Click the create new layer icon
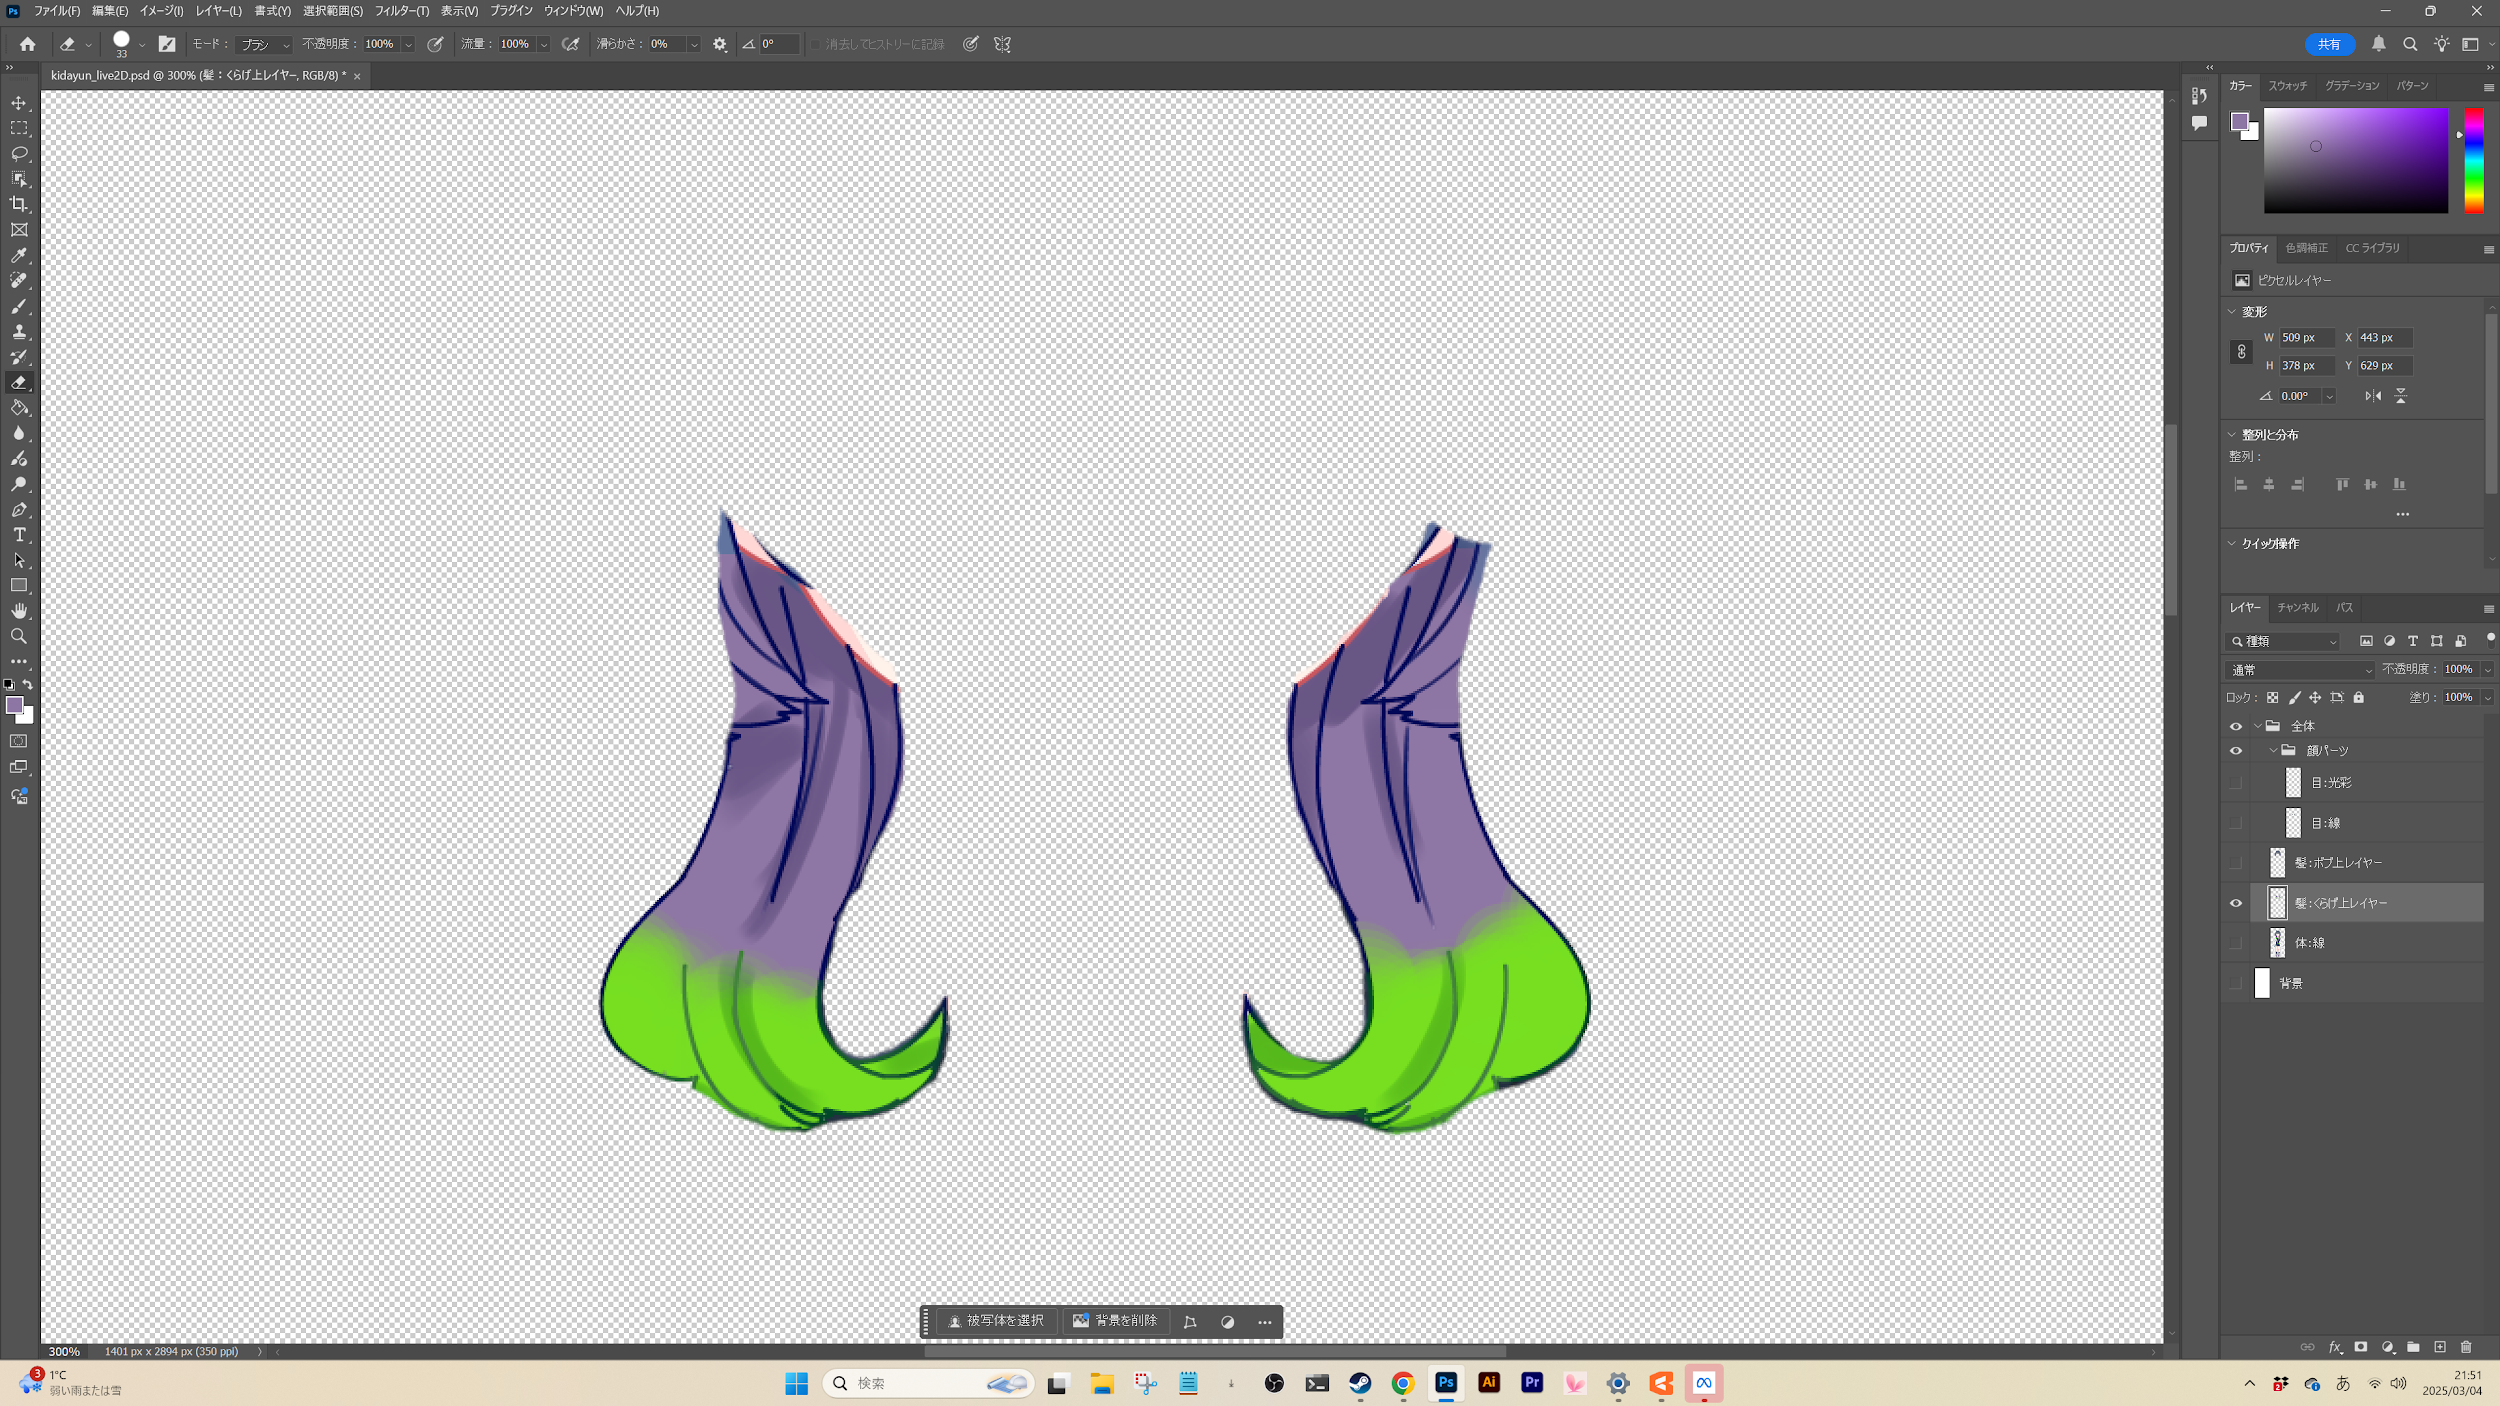 pos(2439,1347)
